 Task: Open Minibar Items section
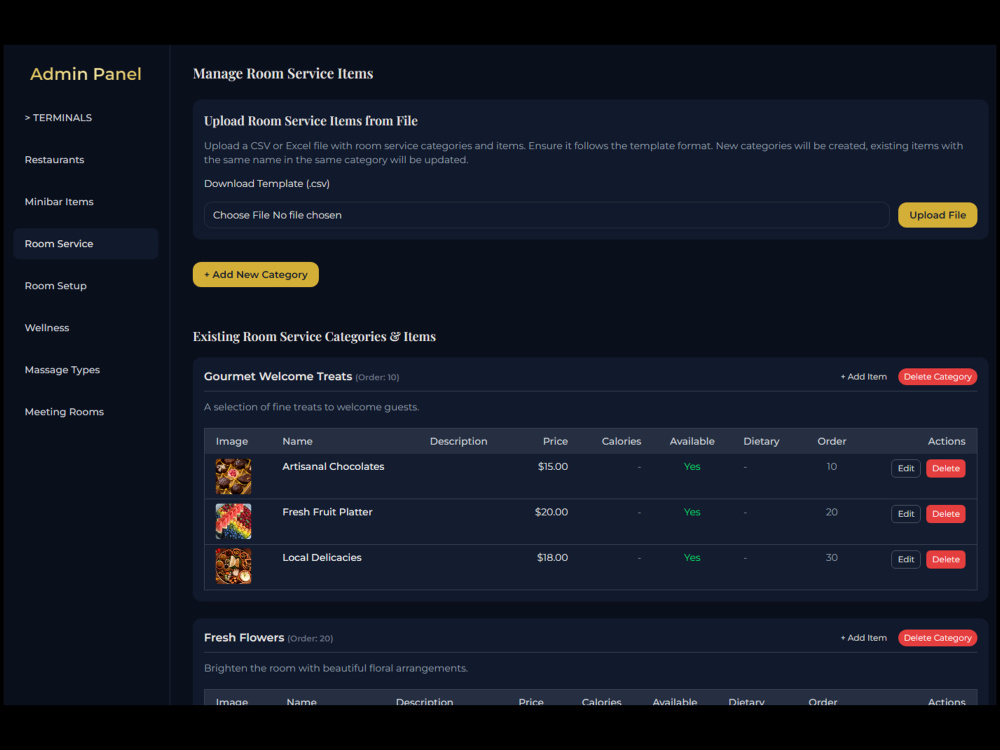59,202
